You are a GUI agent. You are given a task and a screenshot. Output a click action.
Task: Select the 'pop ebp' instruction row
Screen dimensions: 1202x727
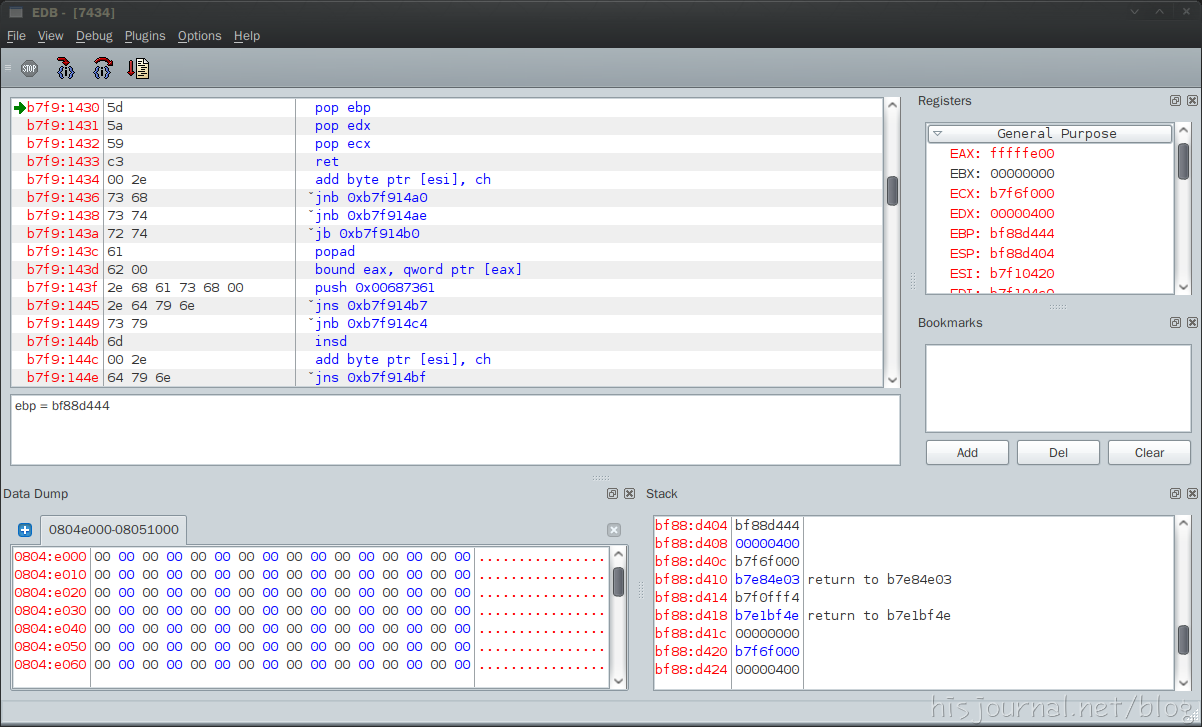pyautogui.click(x=447, y=108)
